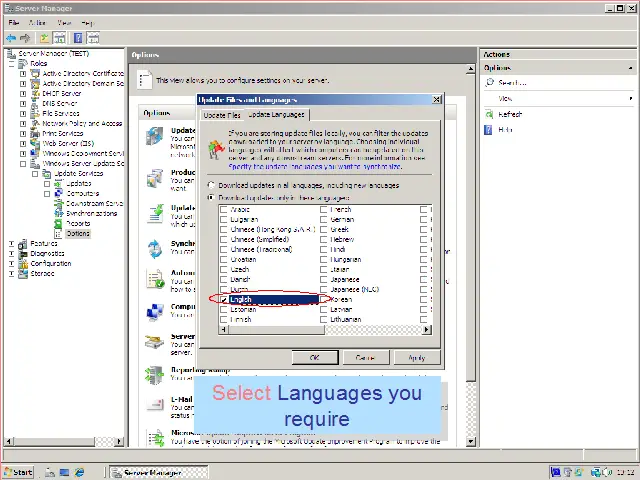Open the Action menu

37,22
